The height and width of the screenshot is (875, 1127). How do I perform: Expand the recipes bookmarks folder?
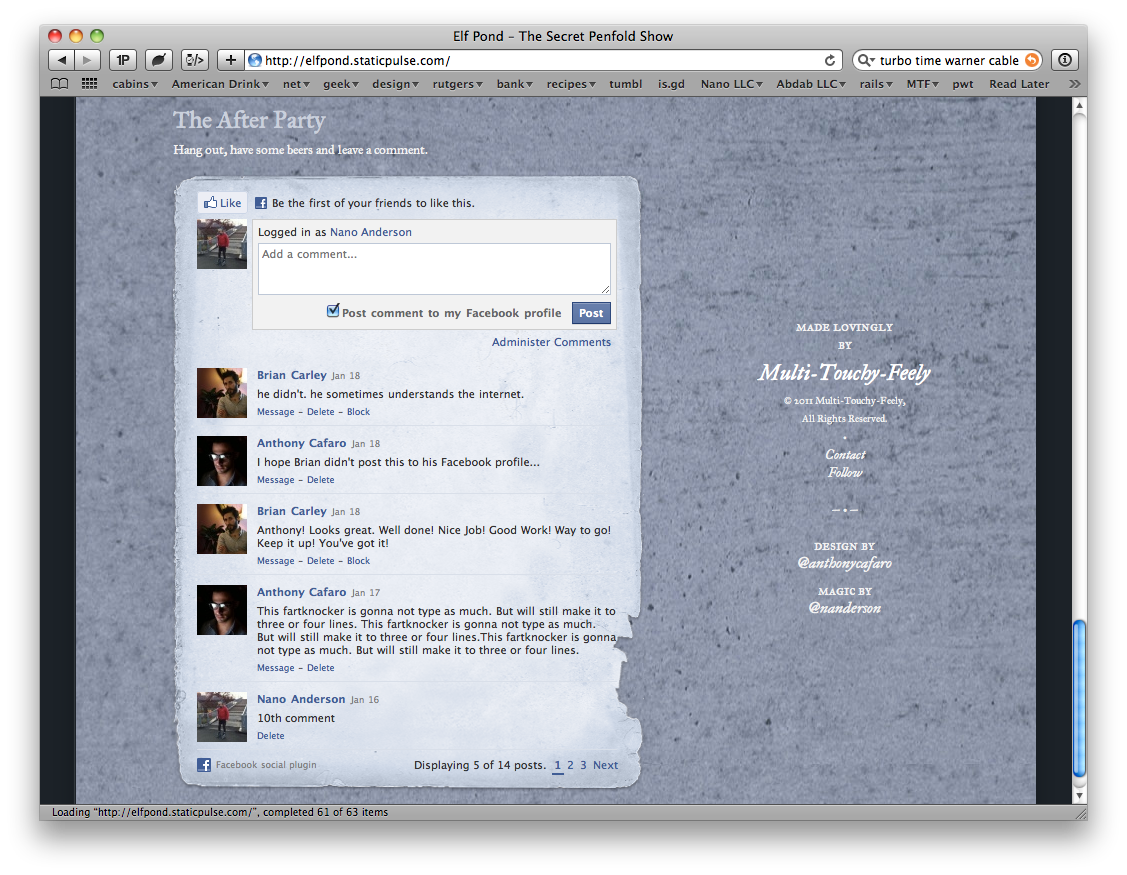coord(570,84)
